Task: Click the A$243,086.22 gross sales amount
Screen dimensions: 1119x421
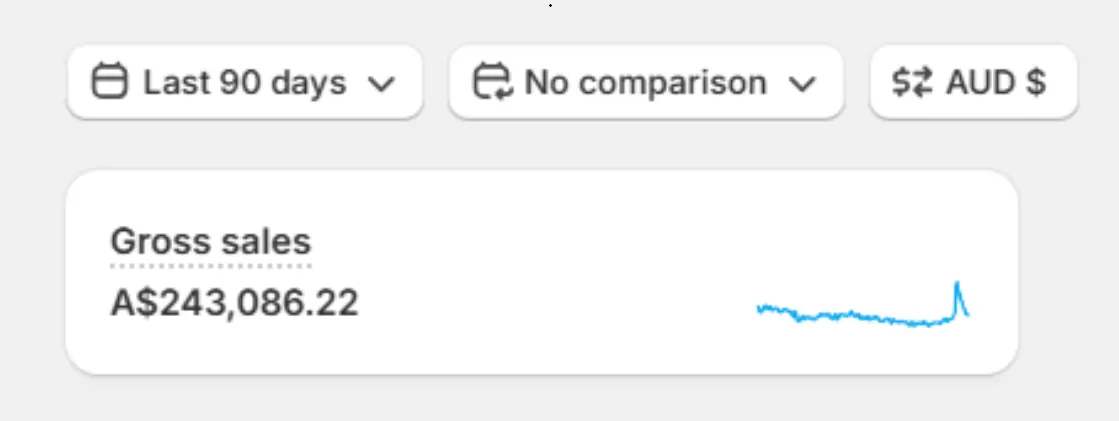Action: click(235, 303)
